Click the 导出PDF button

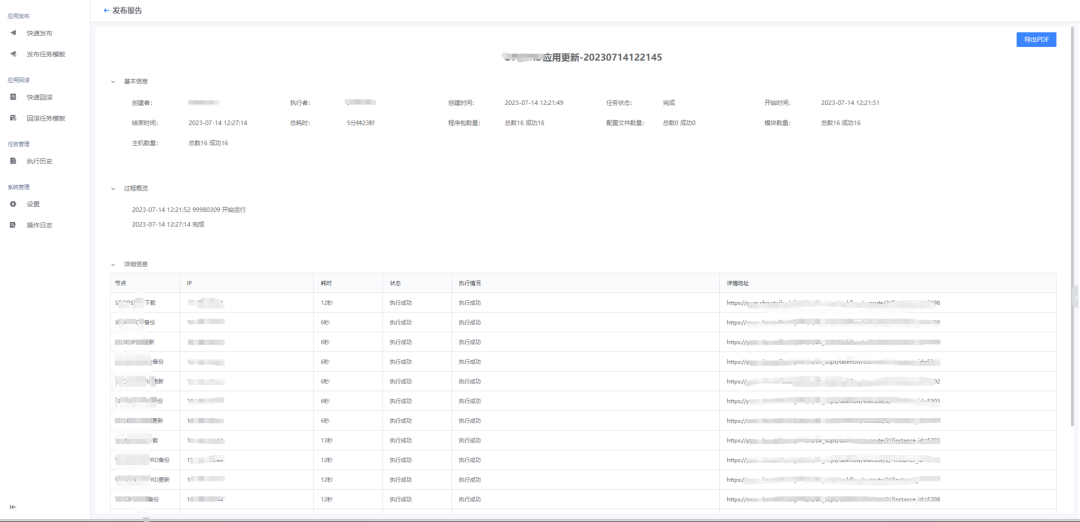pos(1036,40)
